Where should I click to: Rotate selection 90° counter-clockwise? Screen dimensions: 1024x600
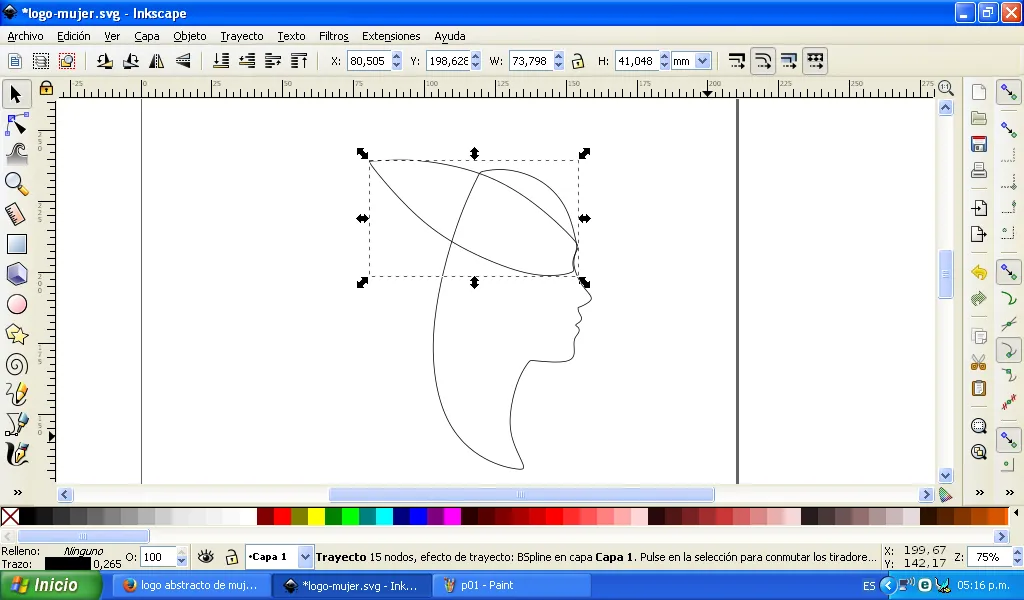(x=104, y=61)
